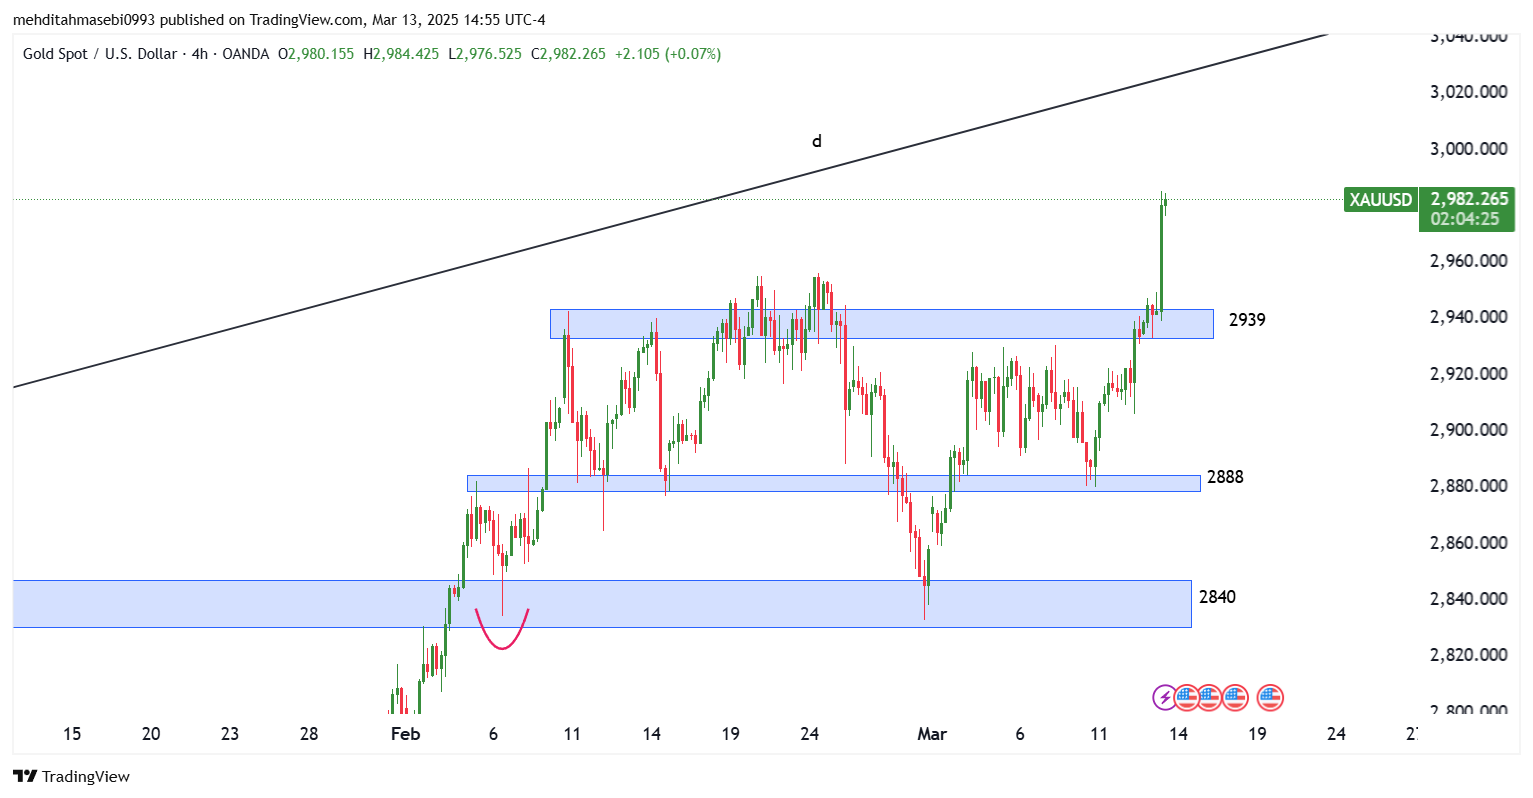
Task: Click the 4h interval in the header
Action: pos(200,54)
